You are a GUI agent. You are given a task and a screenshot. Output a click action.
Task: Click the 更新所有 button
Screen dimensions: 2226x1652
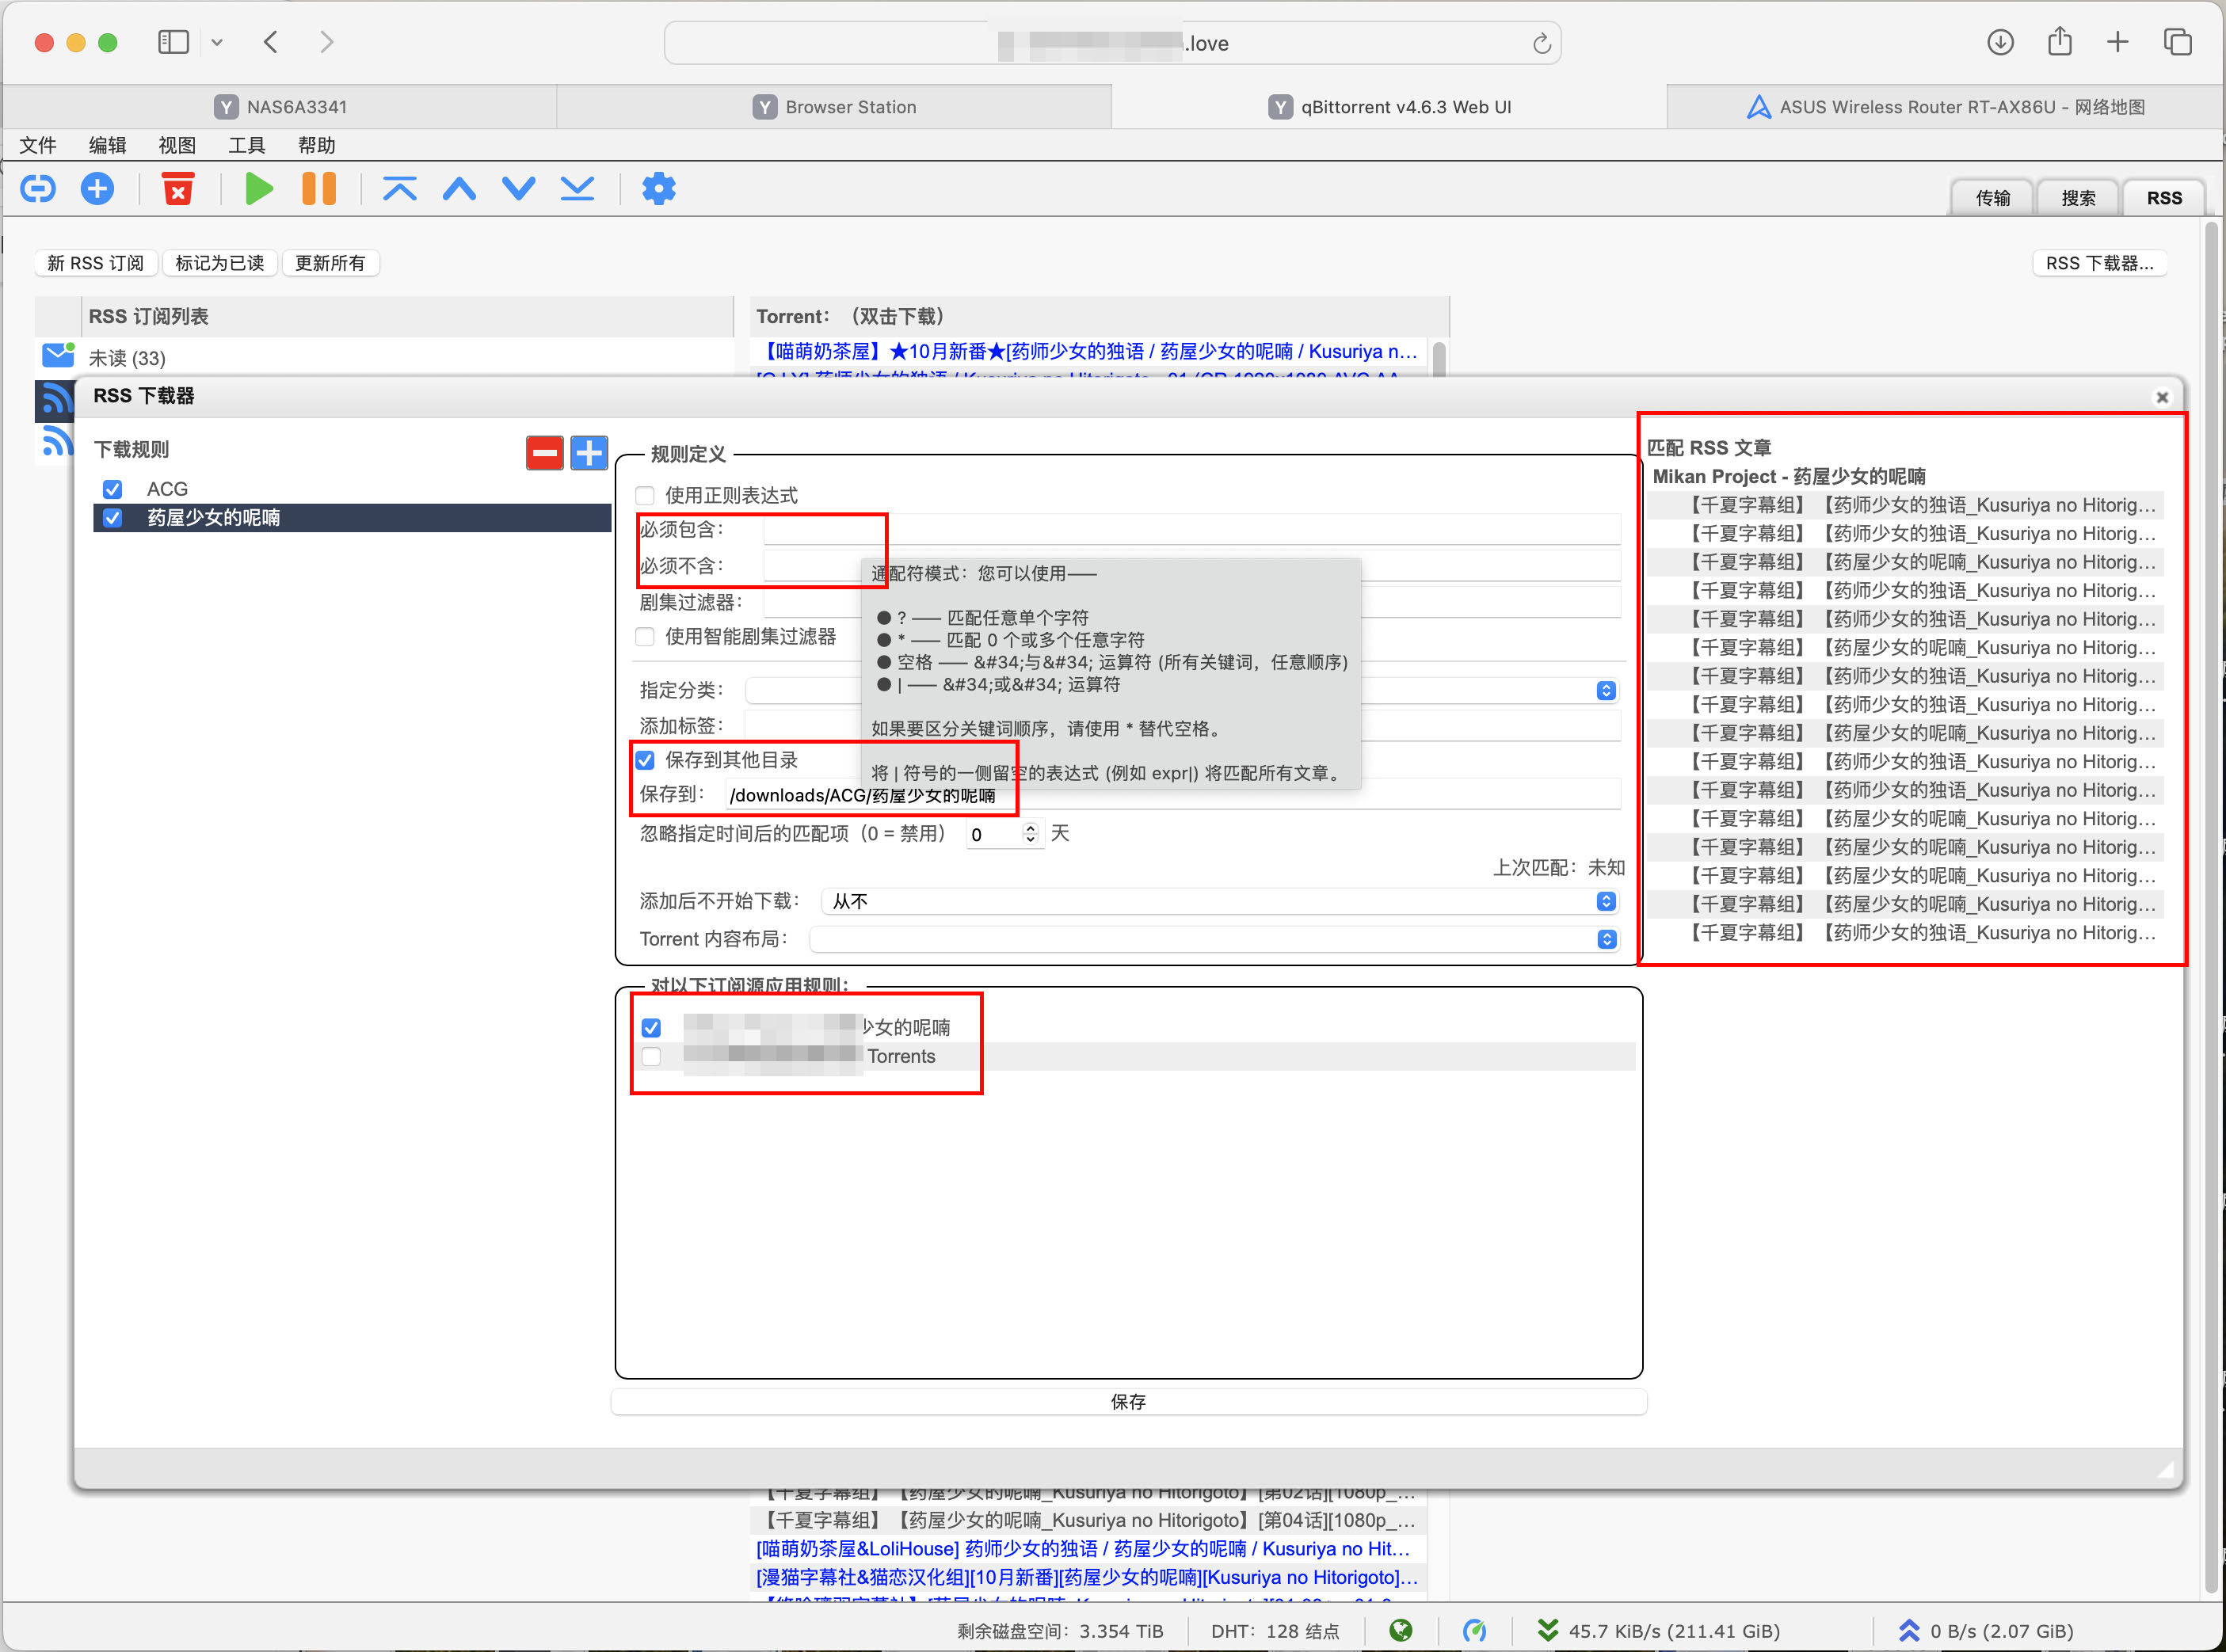(x=330, y=263)
